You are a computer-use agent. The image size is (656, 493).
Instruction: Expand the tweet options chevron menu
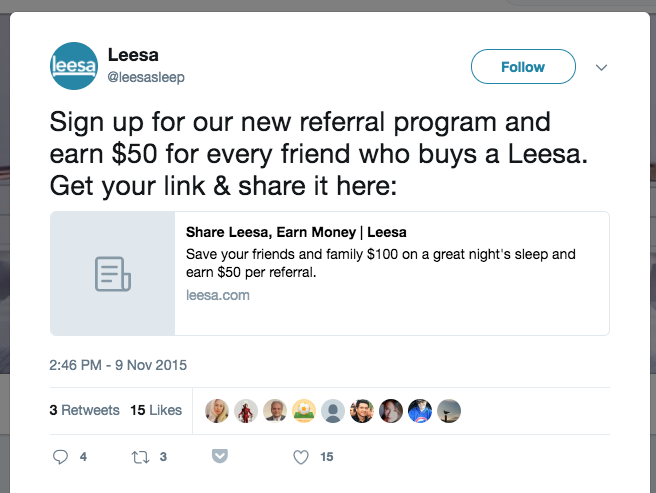pos(601,67)
